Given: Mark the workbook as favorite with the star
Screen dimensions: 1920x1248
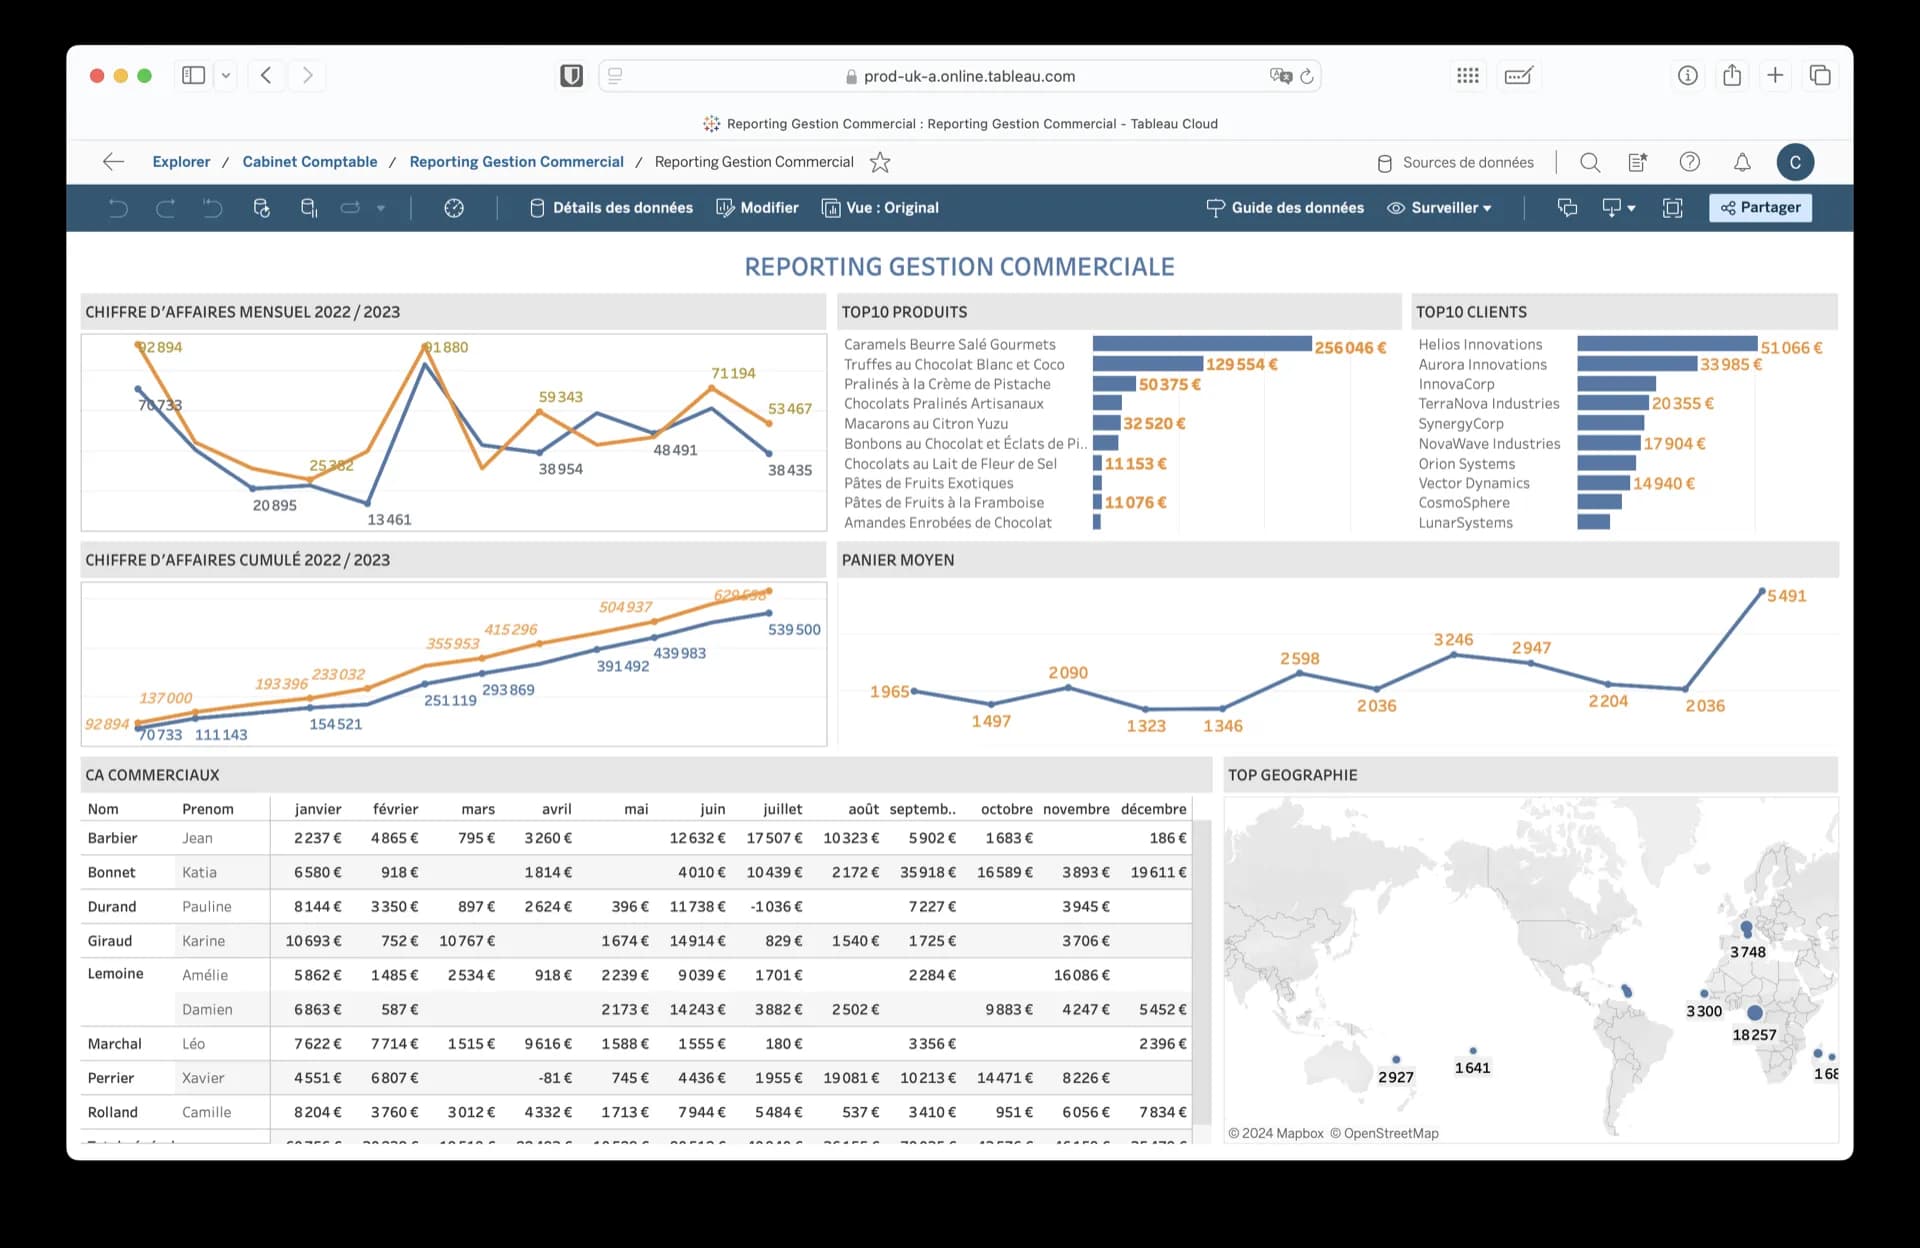Looking at the screenshot, I should point(879,162).
